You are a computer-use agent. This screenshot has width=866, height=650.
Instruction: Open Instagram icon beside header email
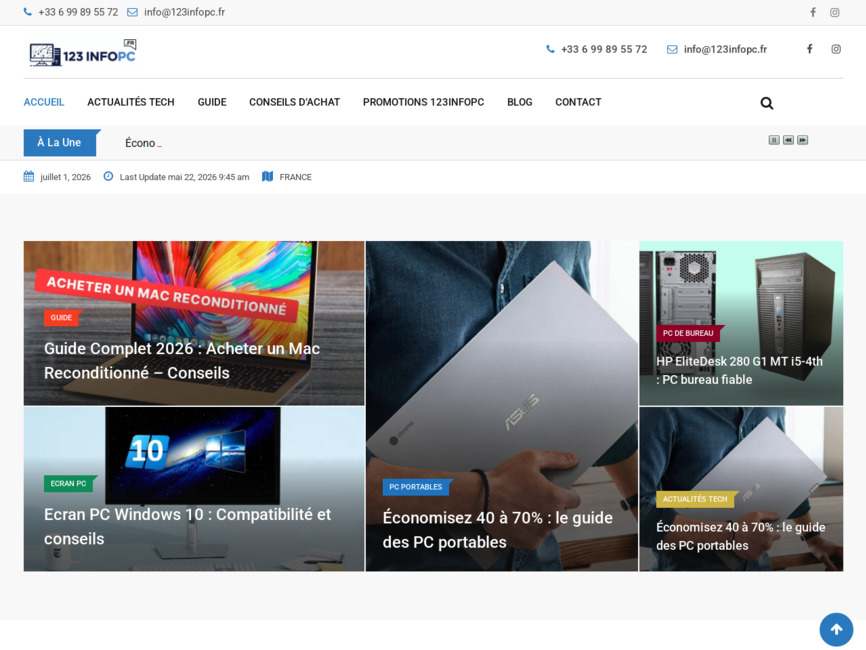click(x=836, y=49)
